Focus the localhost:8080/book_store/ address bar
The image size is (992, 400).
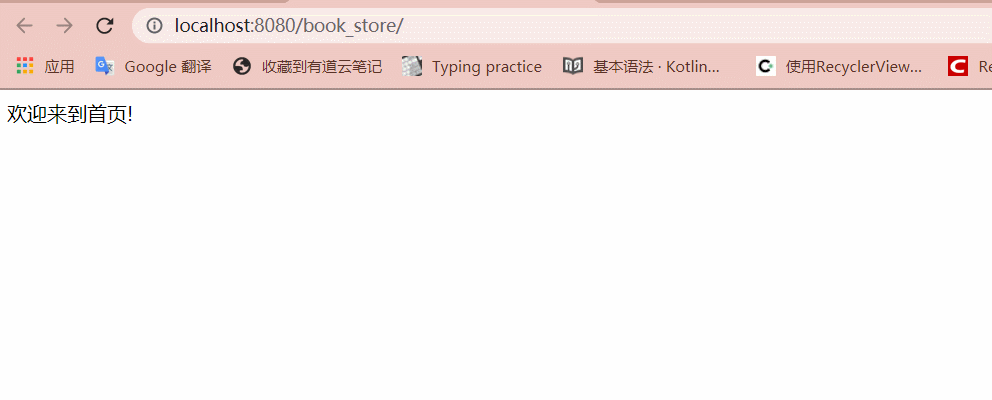click(x=288, y=26)
